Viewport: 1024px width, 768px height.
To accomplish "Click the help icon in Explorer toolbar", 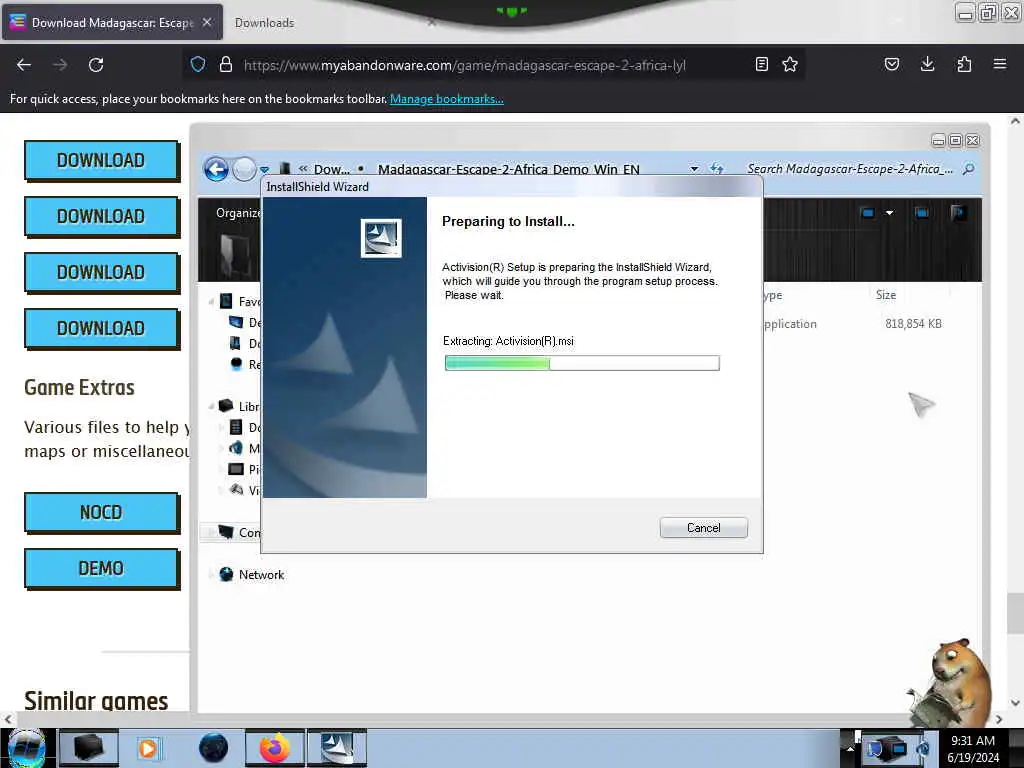I will tap(959, 212).
